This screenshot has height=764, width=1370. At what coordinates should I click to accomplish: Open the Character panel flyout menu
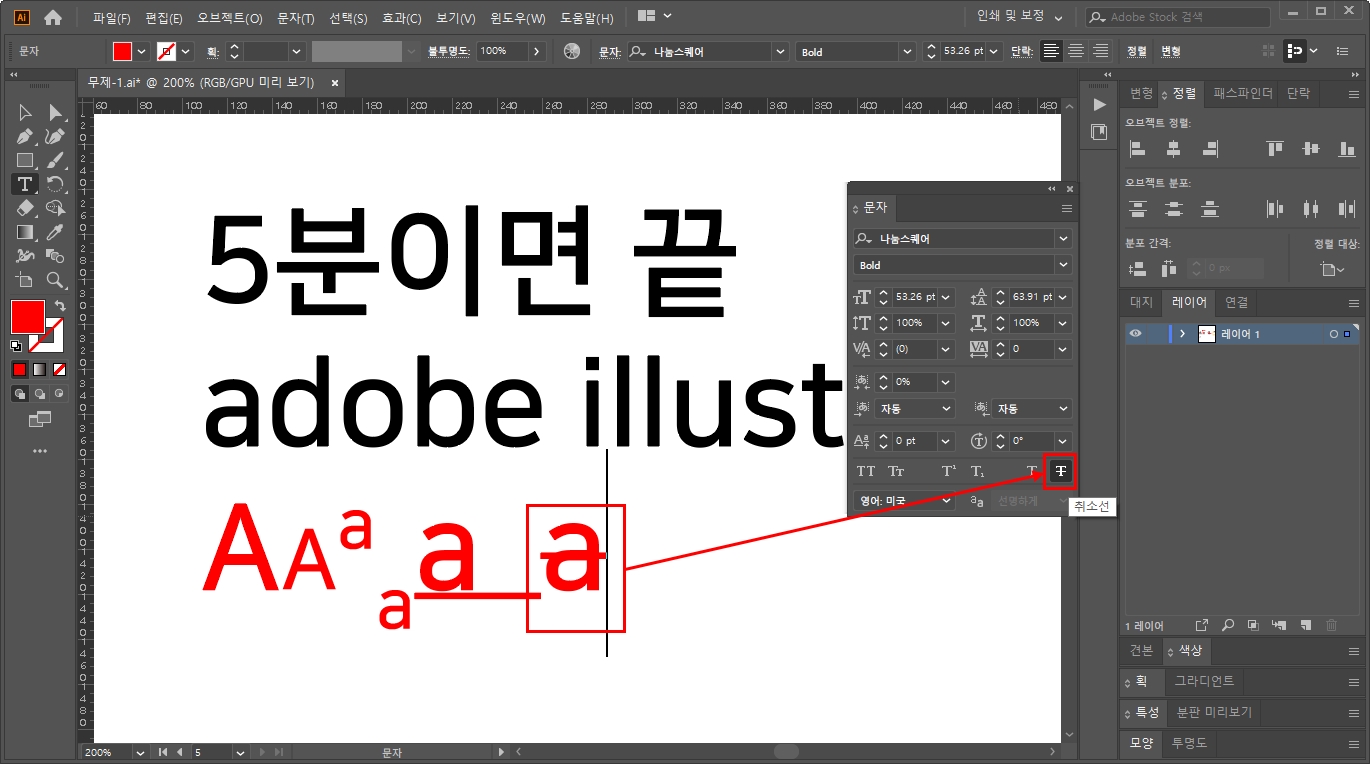[1067, 209]
